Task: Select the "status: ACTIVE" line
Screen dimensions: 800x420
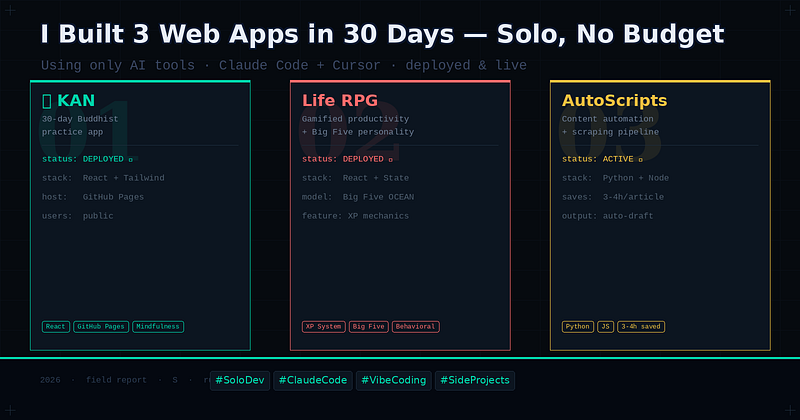Action: coord(602,159)
